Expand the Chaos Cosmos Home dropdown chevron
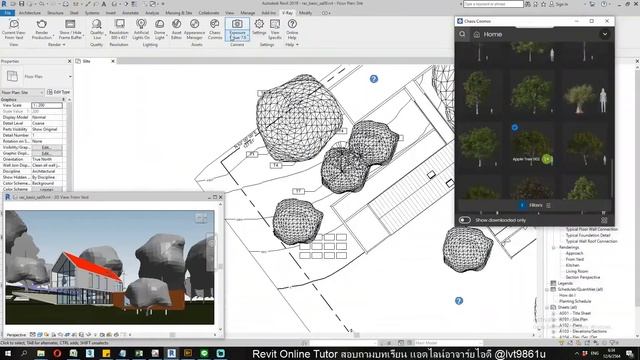 point(604,34)
